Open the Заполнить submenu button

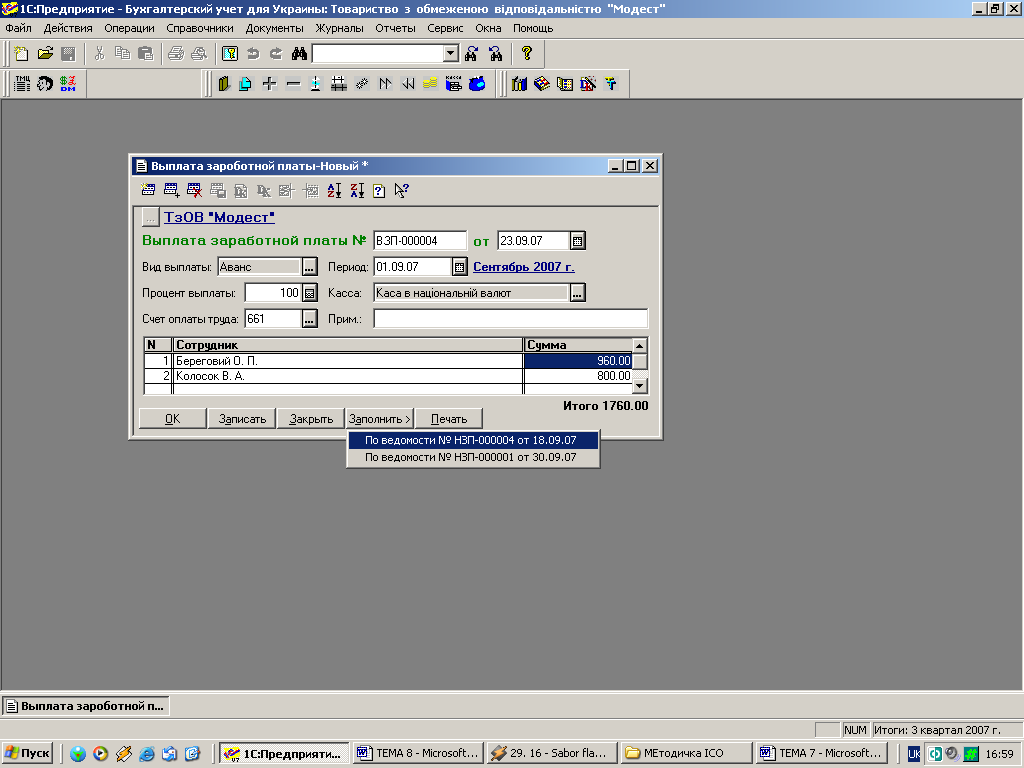coord(379,419)
